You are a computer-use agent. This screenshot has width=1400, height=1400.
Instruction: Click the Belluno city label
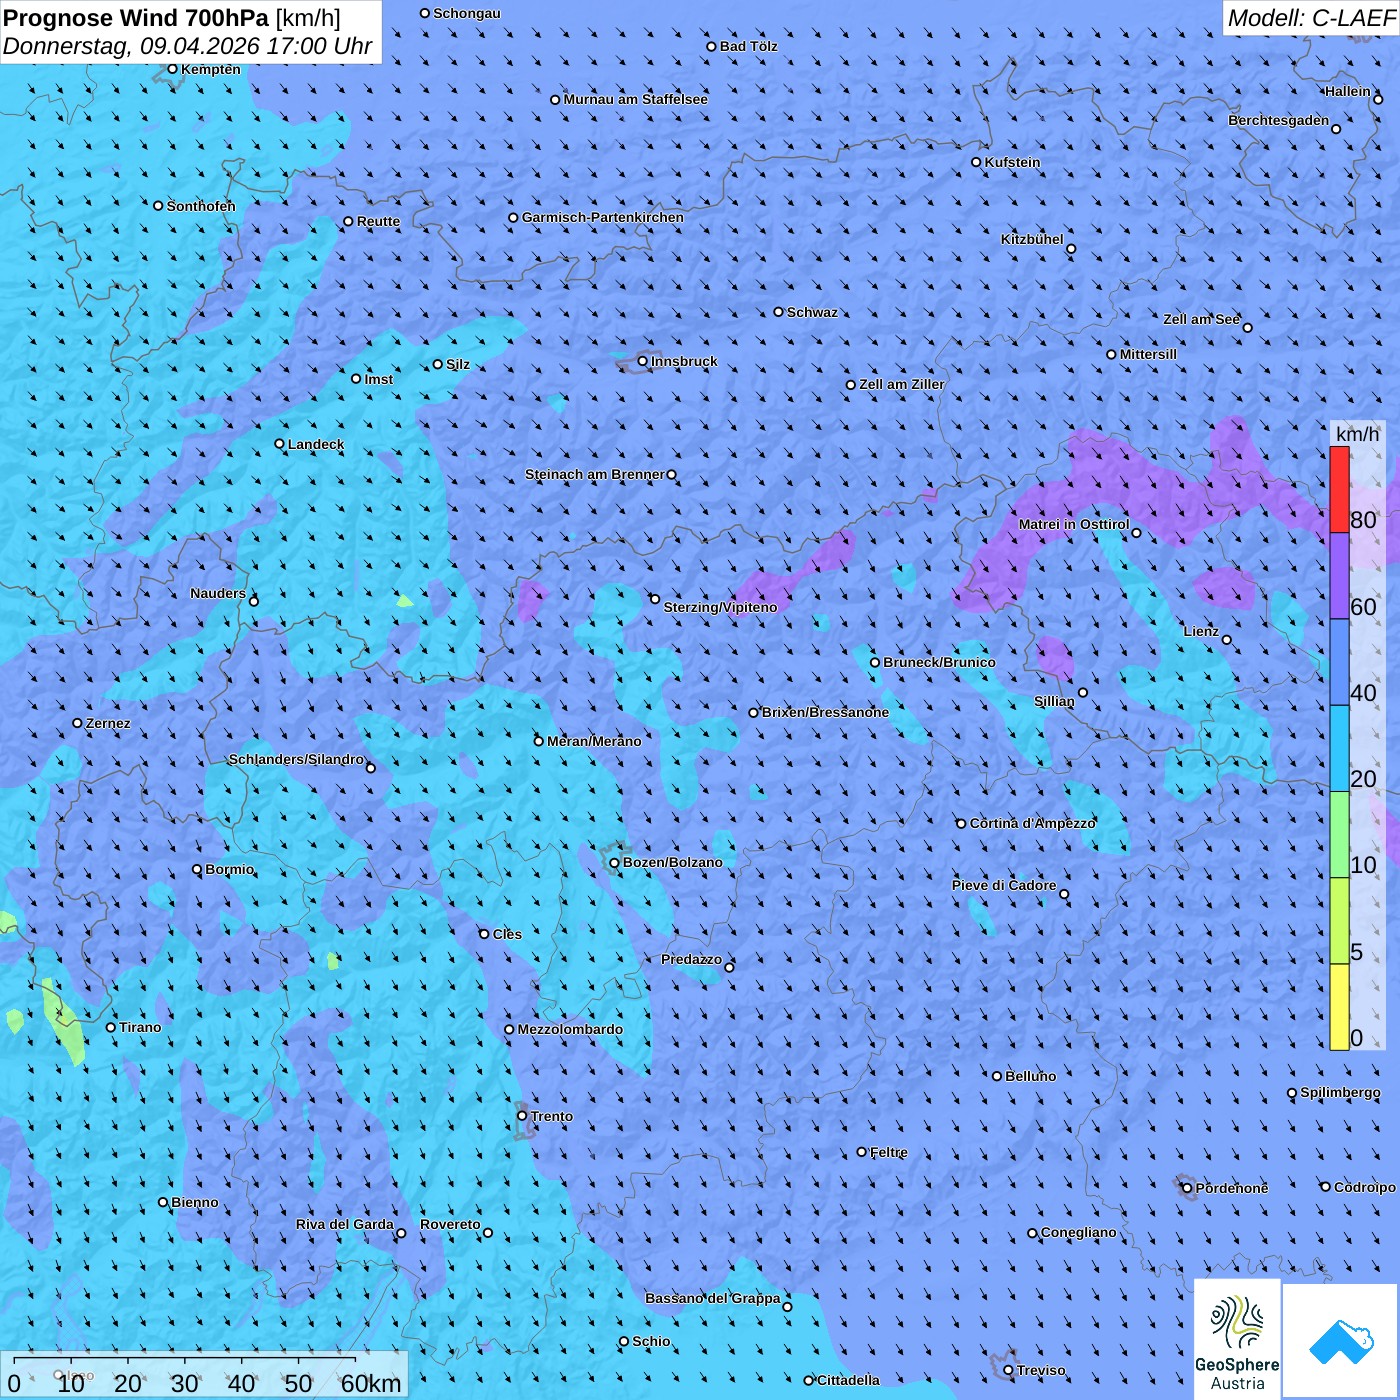click(x=1030, y=1076)
